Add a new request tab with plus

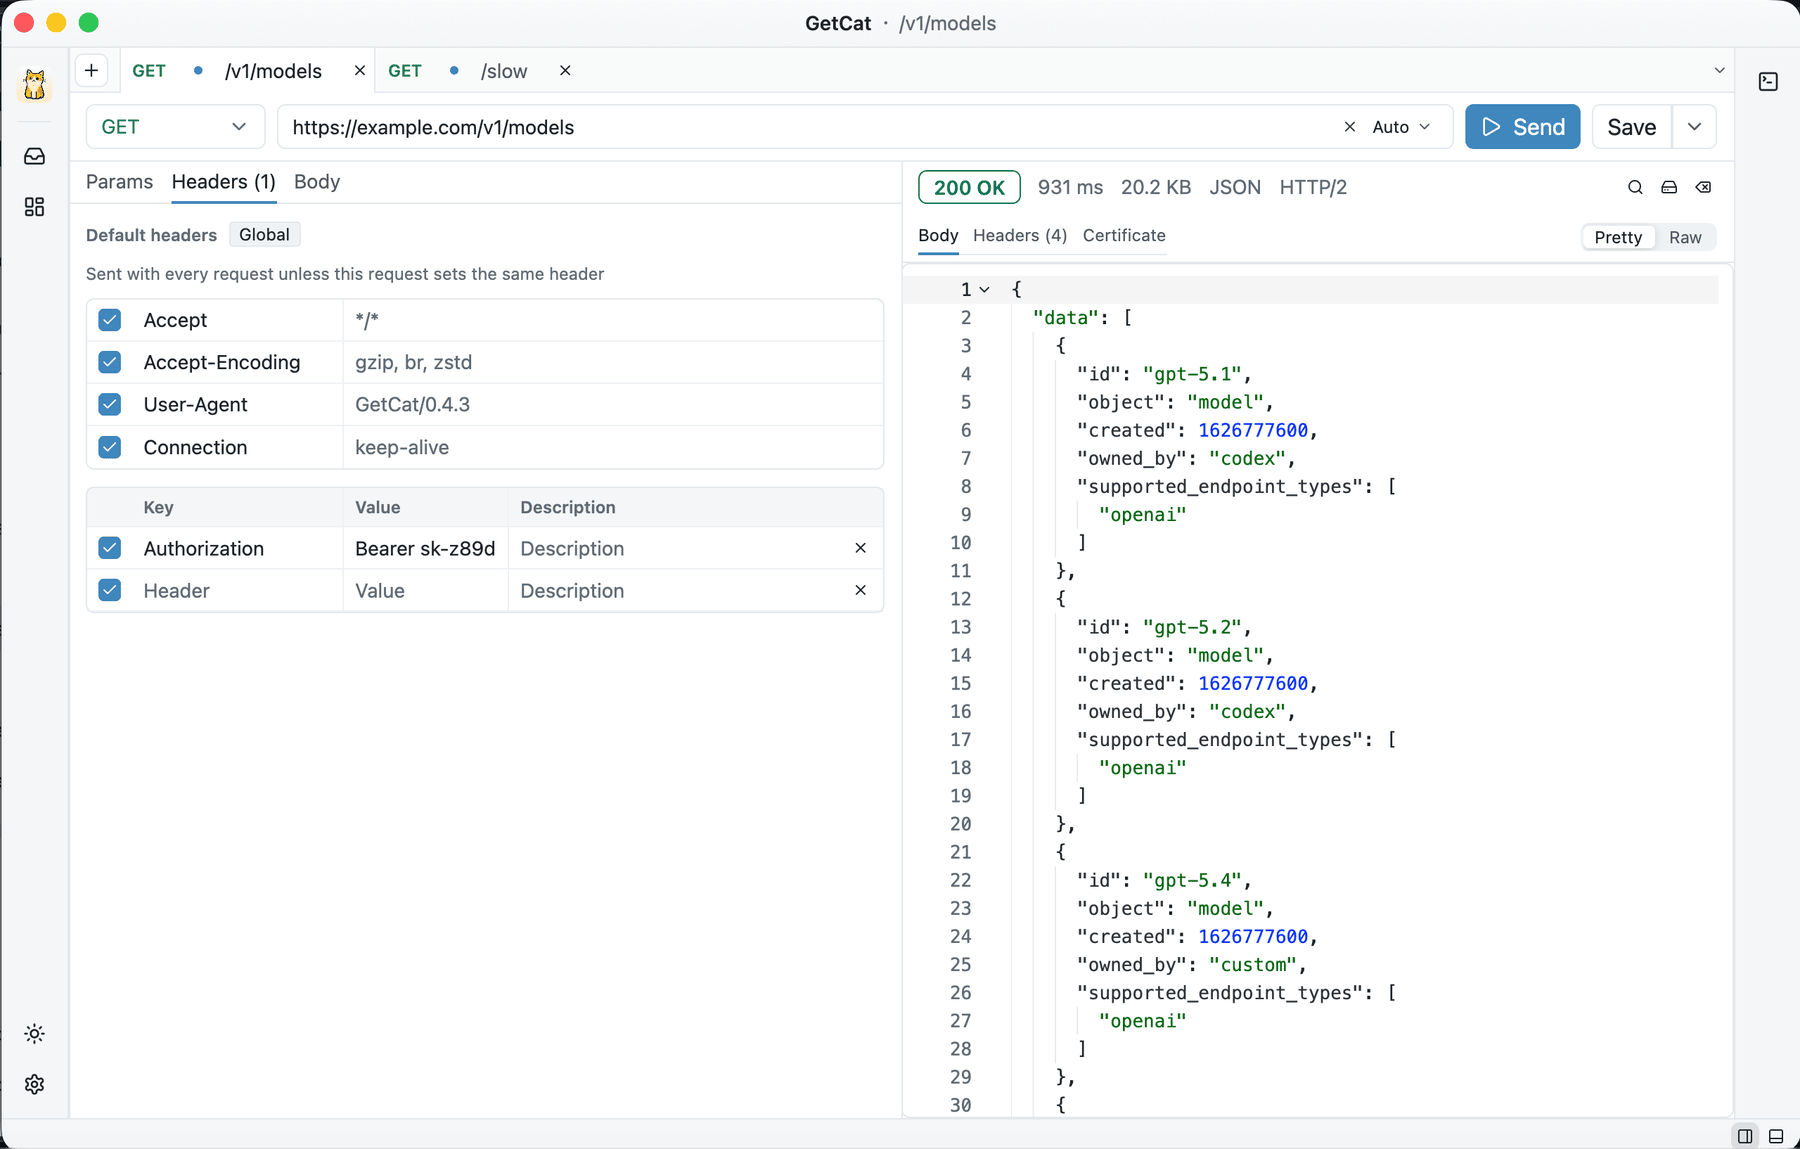[x=91, y=70]
